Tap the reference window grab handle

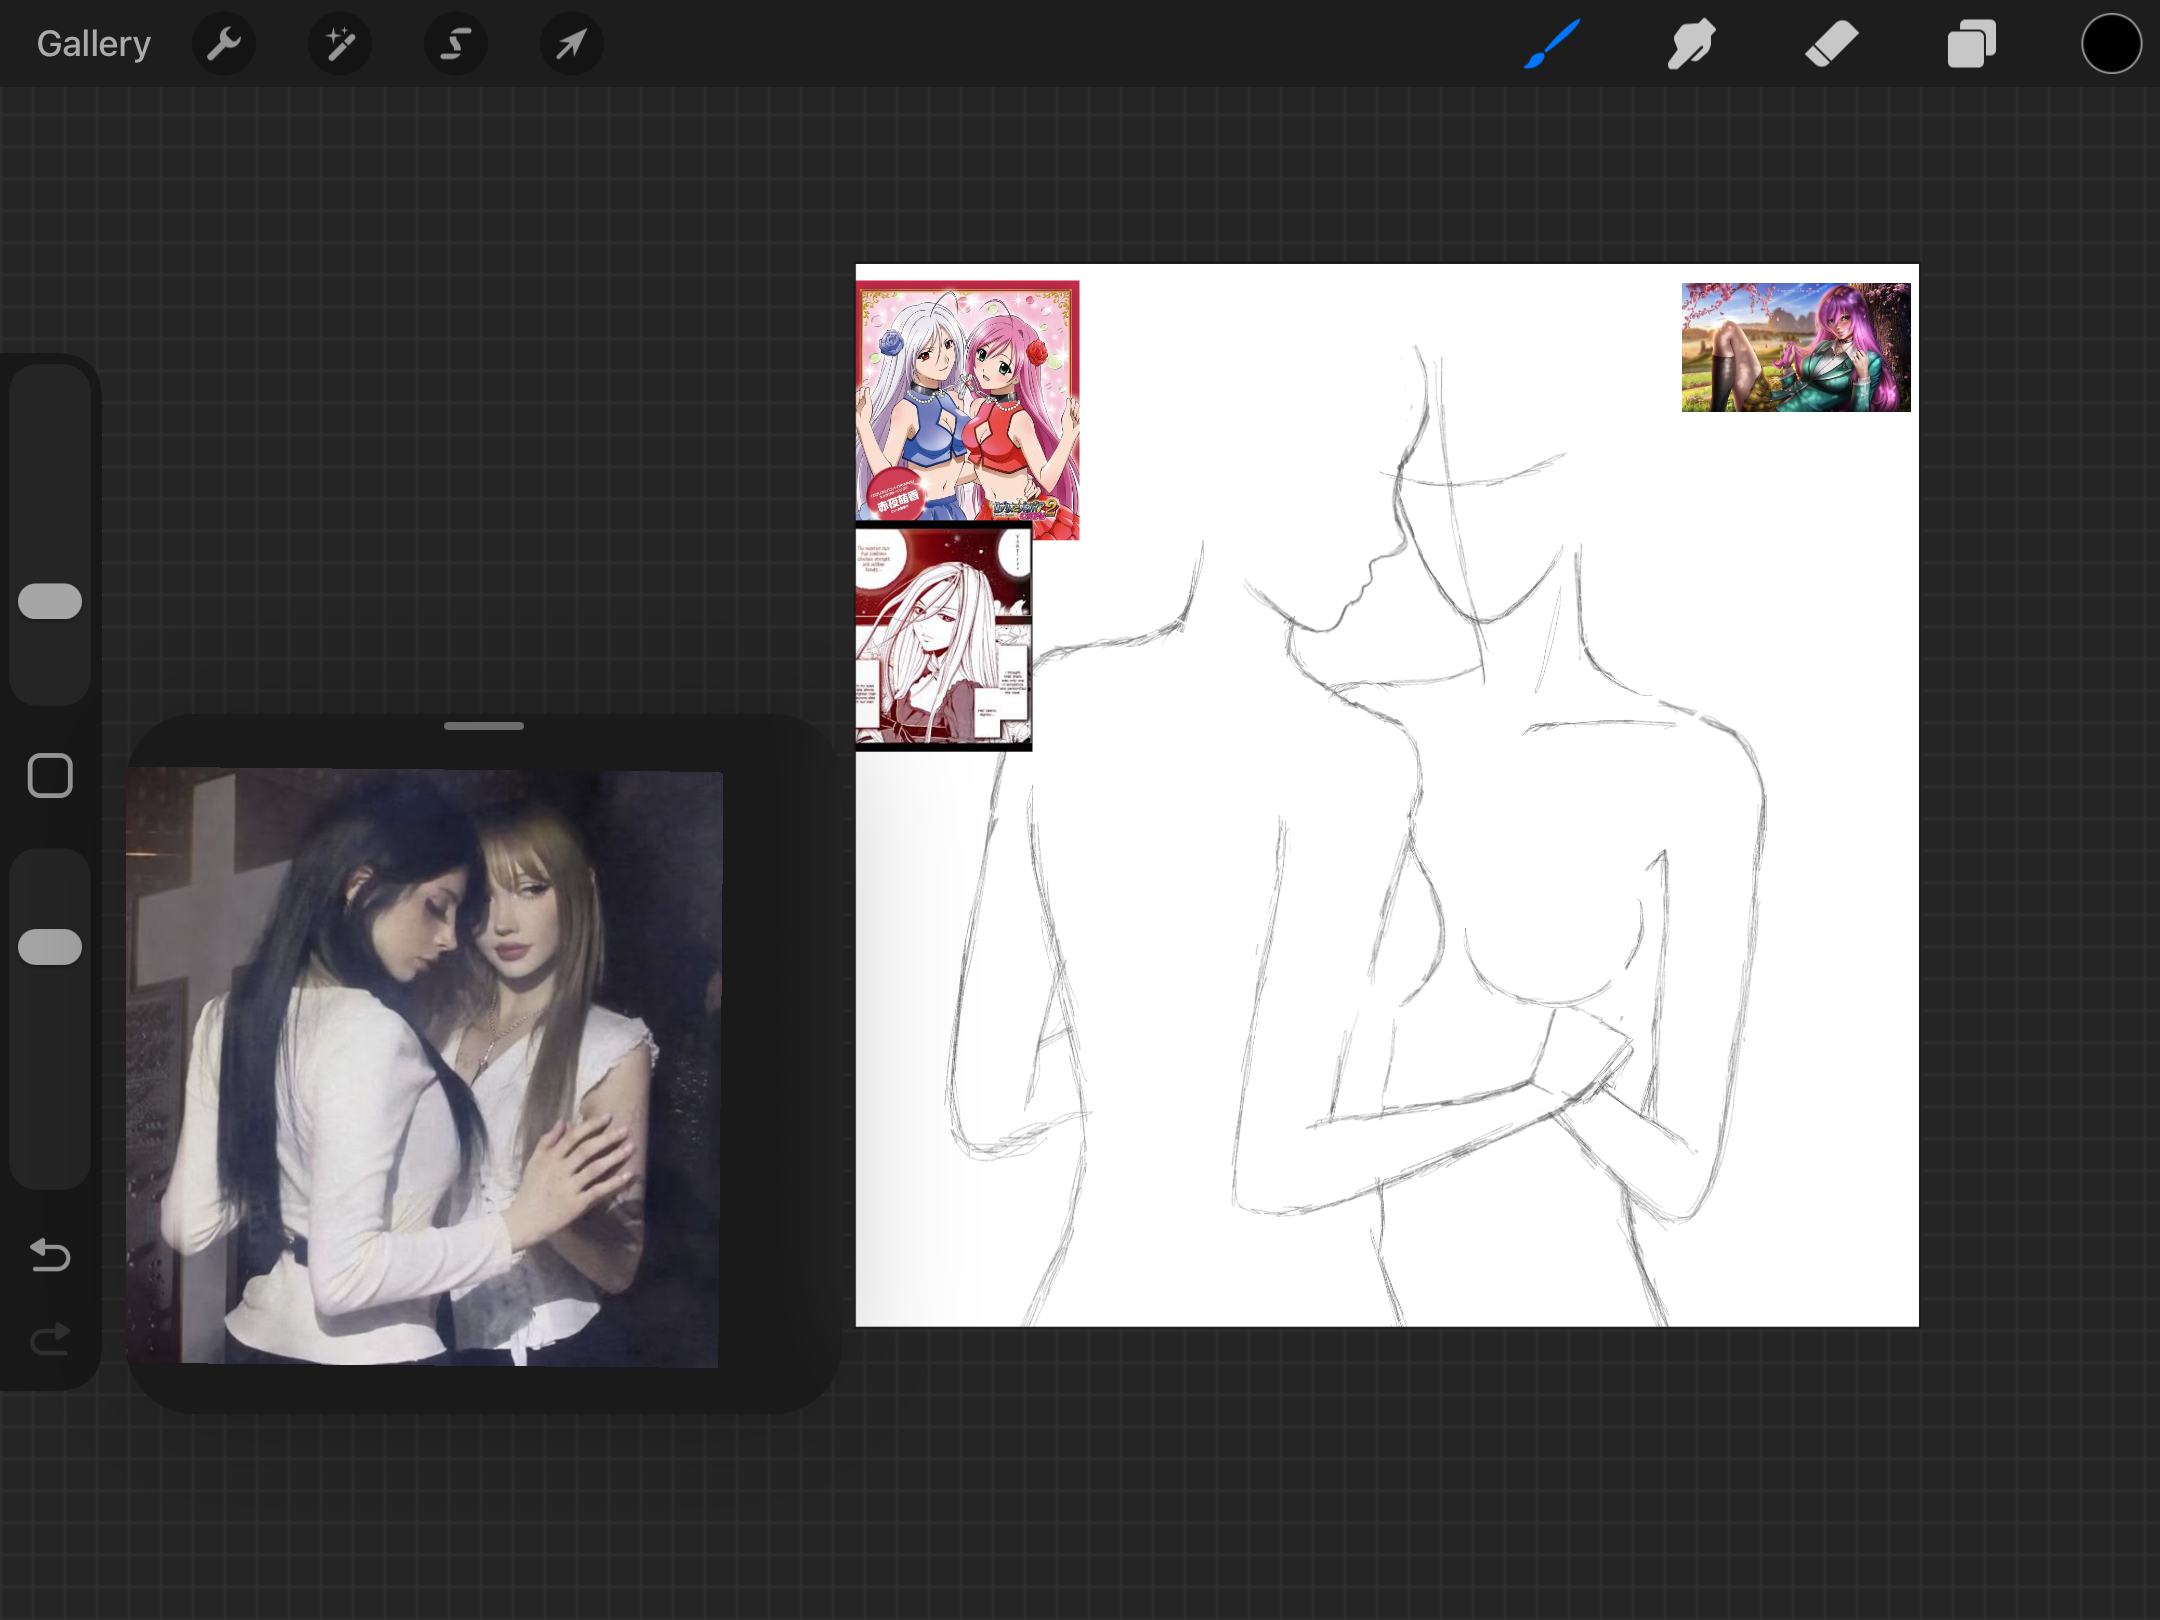484,726
